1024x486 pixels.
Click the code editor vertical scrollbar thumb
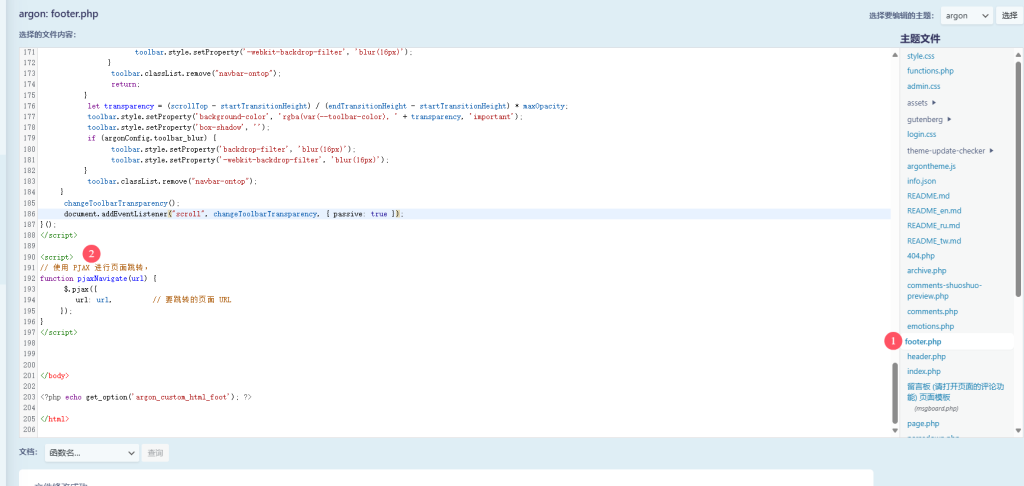tap(895, 393)
